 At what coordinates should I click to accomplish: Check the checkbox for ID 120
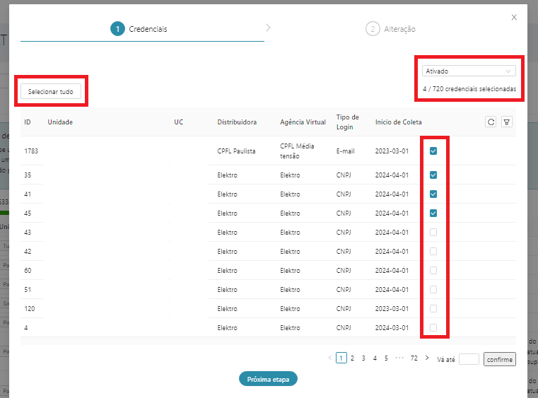click(433, 308)
